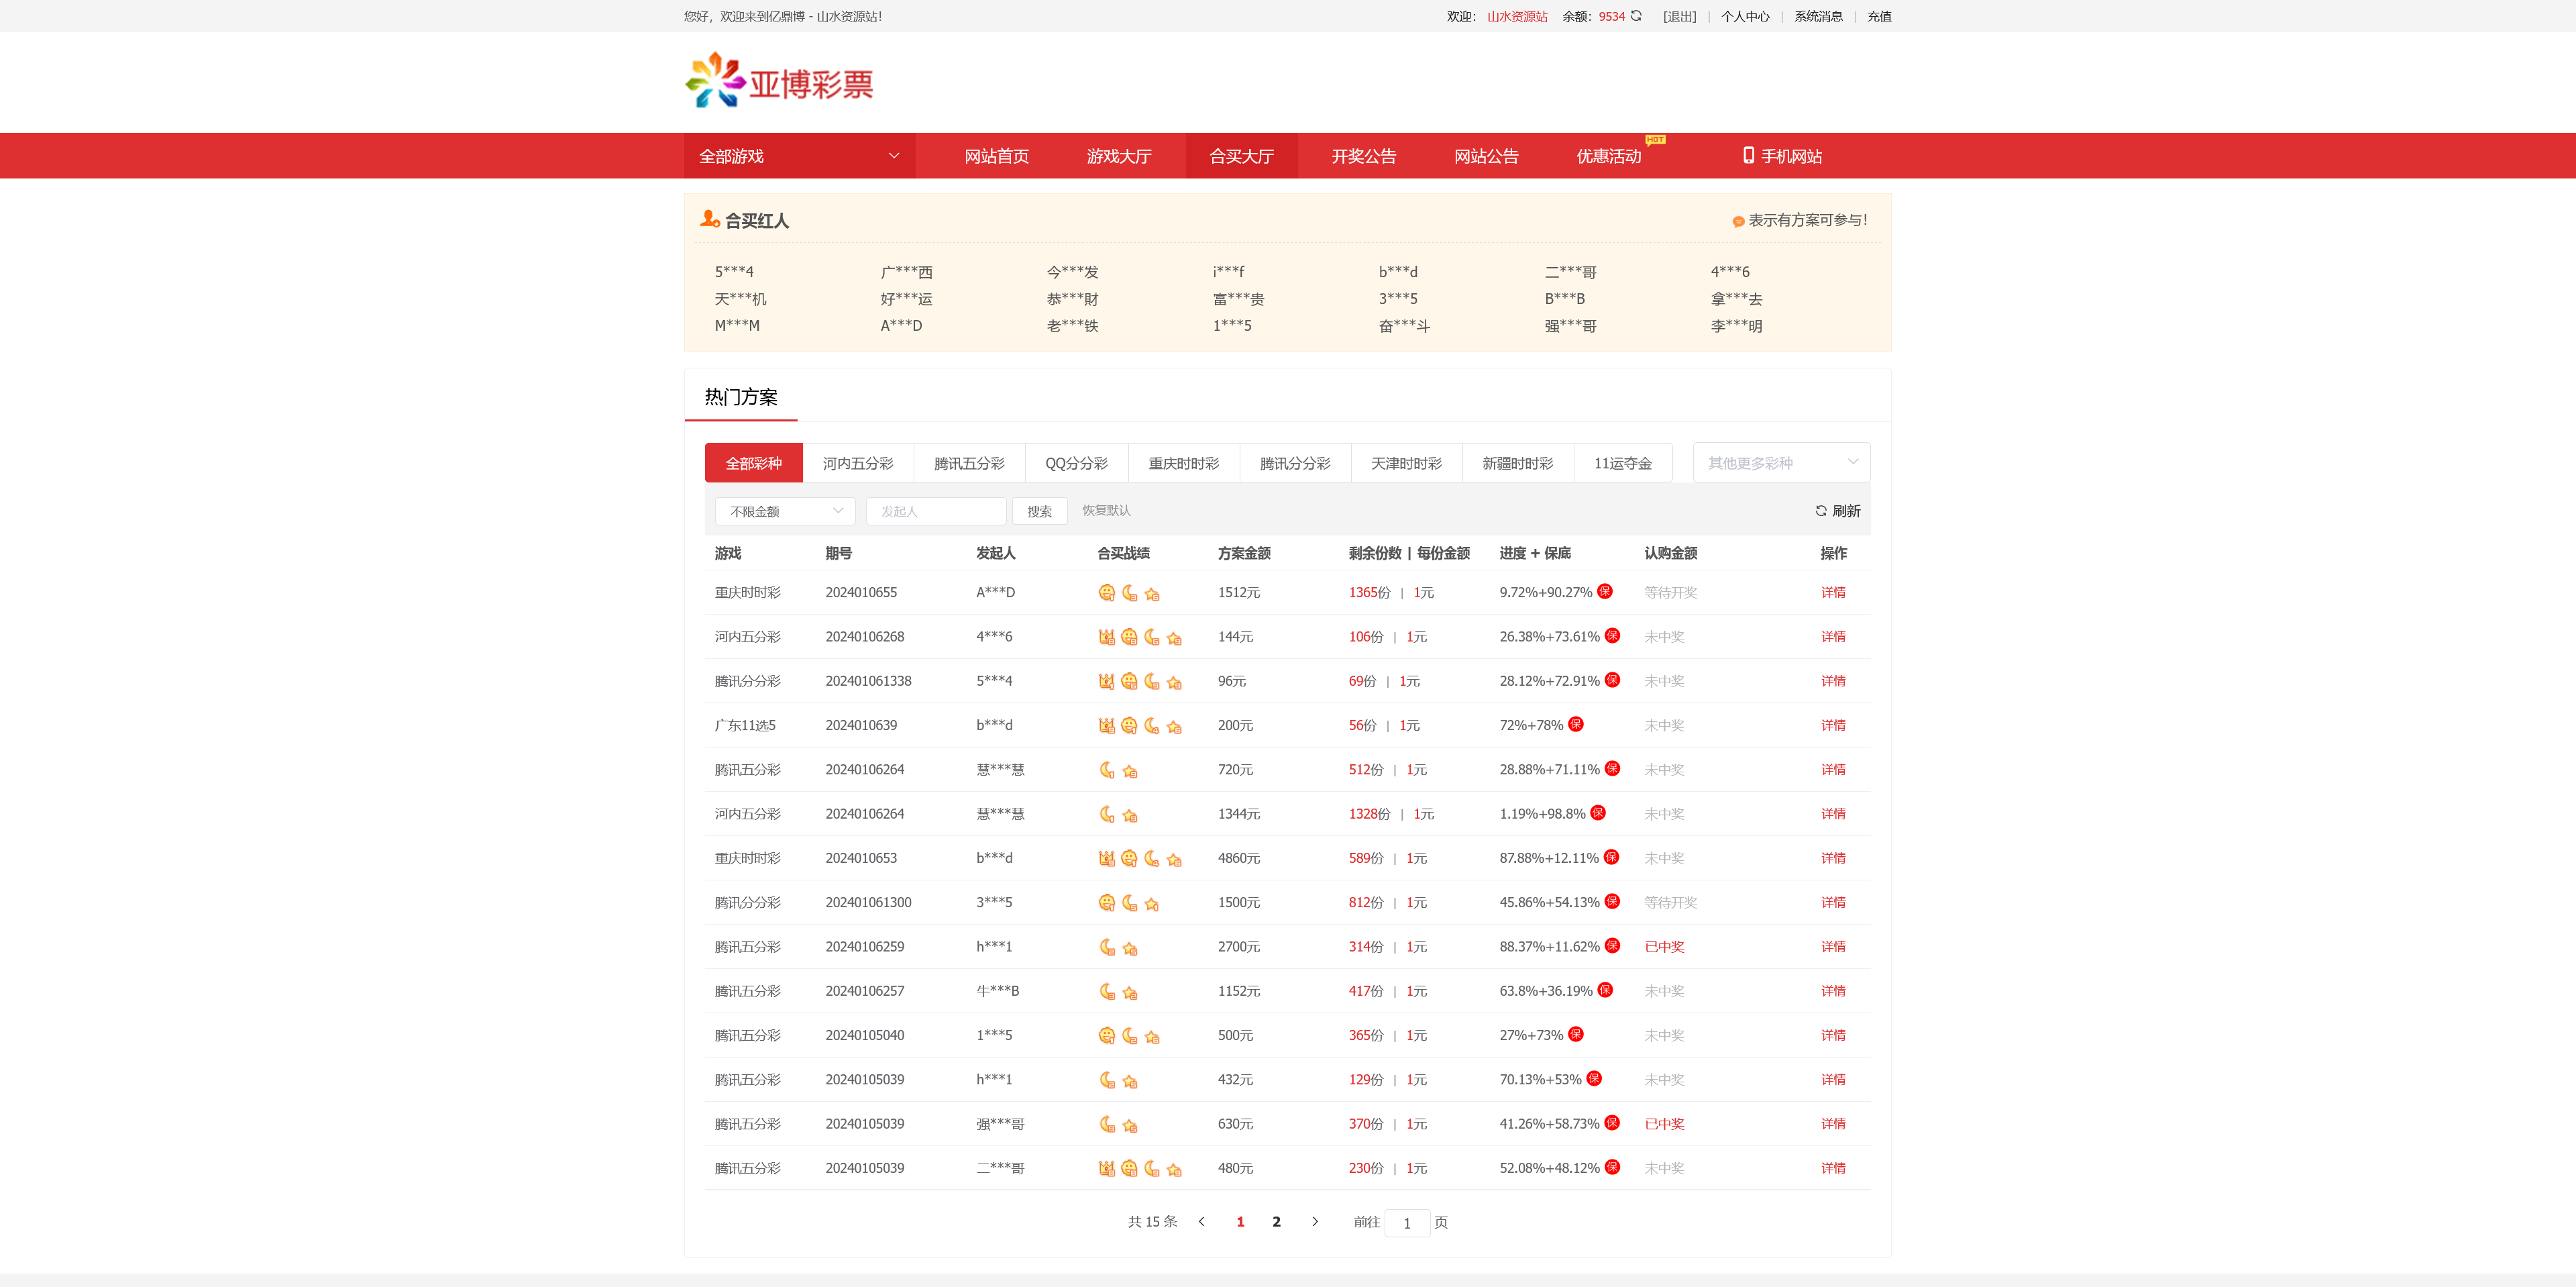This screenshot has width=2576, height=1287.
Task: Open the 游戏大厅 nav item
Action: click(1119, 156)
